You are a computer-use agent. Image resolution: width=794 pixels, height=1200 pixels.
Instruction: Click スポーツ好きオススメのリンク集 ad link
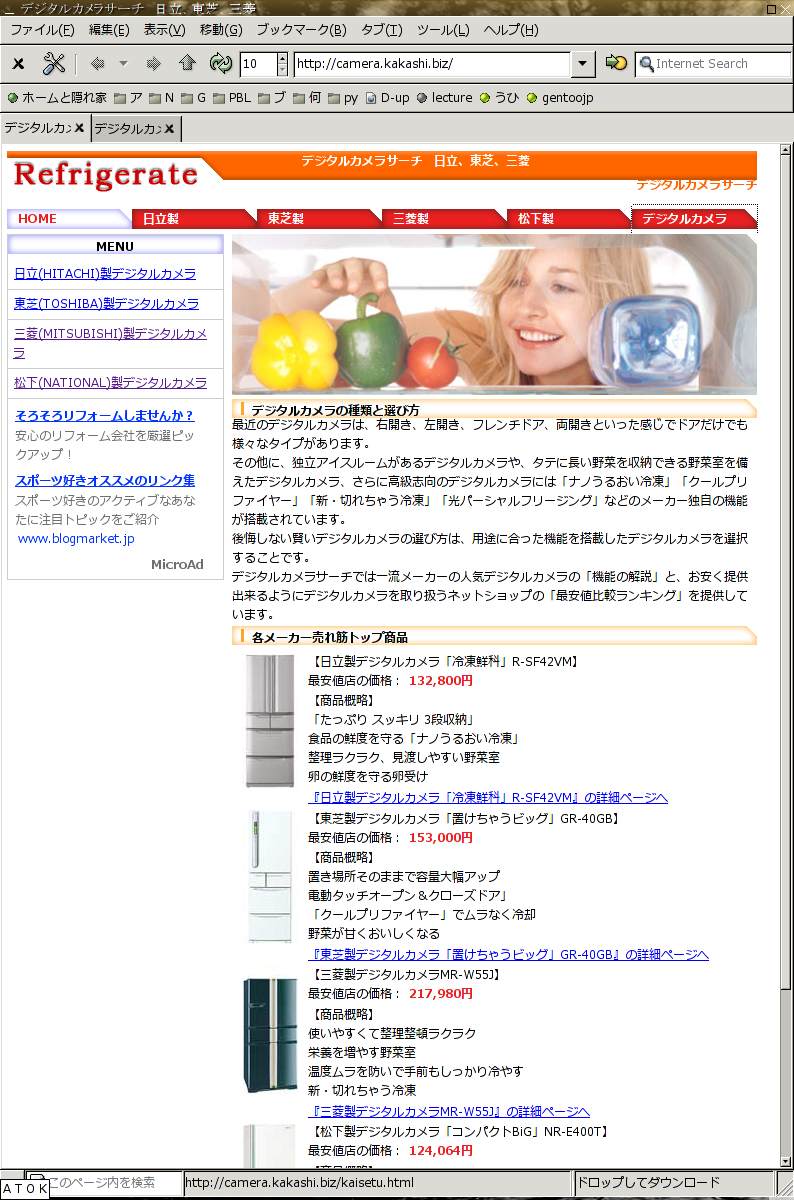pyautogui.click(x=105, y=480)
